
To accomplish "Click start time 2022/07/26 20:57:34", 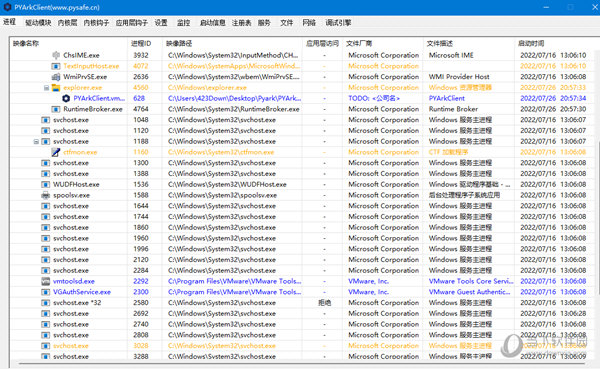I will (553, 98).
